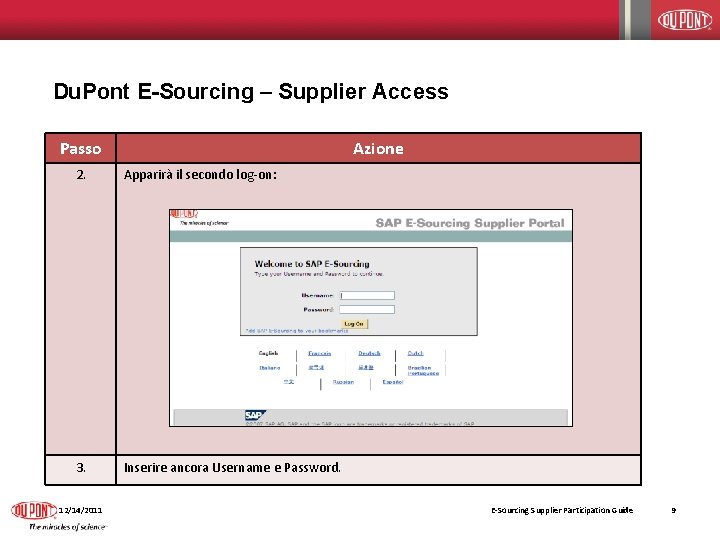
Task: Click text 'Inserire ancora Username e Password.'
Action: click(x=232, y=467)
